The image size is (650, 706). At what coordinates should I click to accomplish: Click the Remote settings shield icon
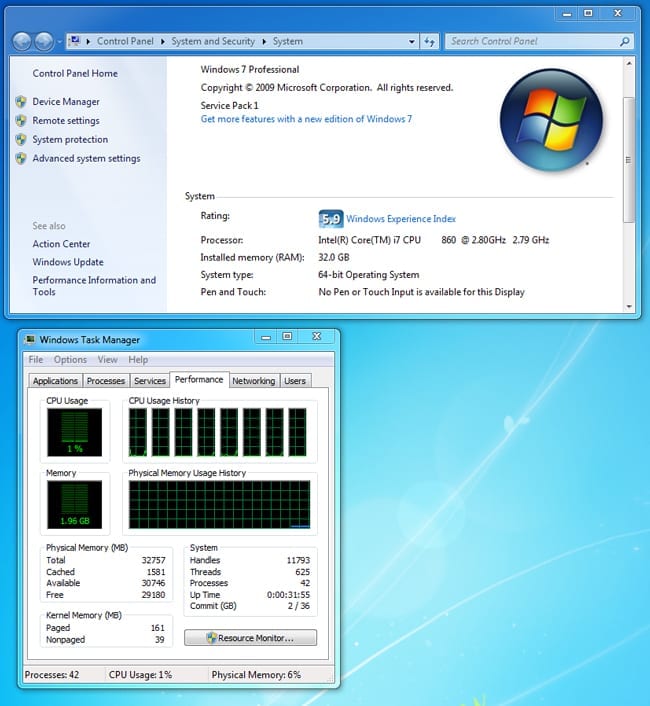(21, 121)
